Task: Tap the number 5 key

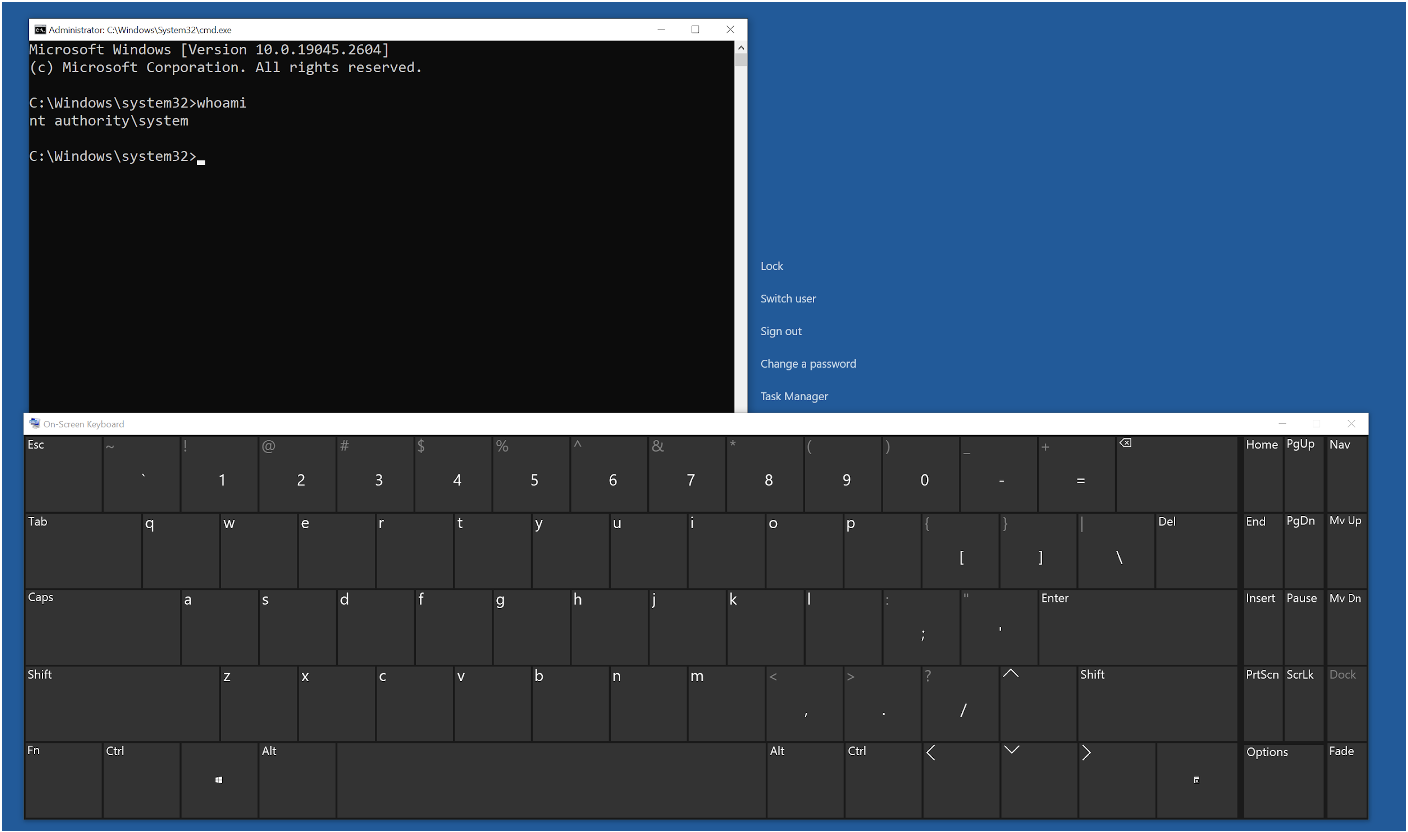Action: (532, 474)
